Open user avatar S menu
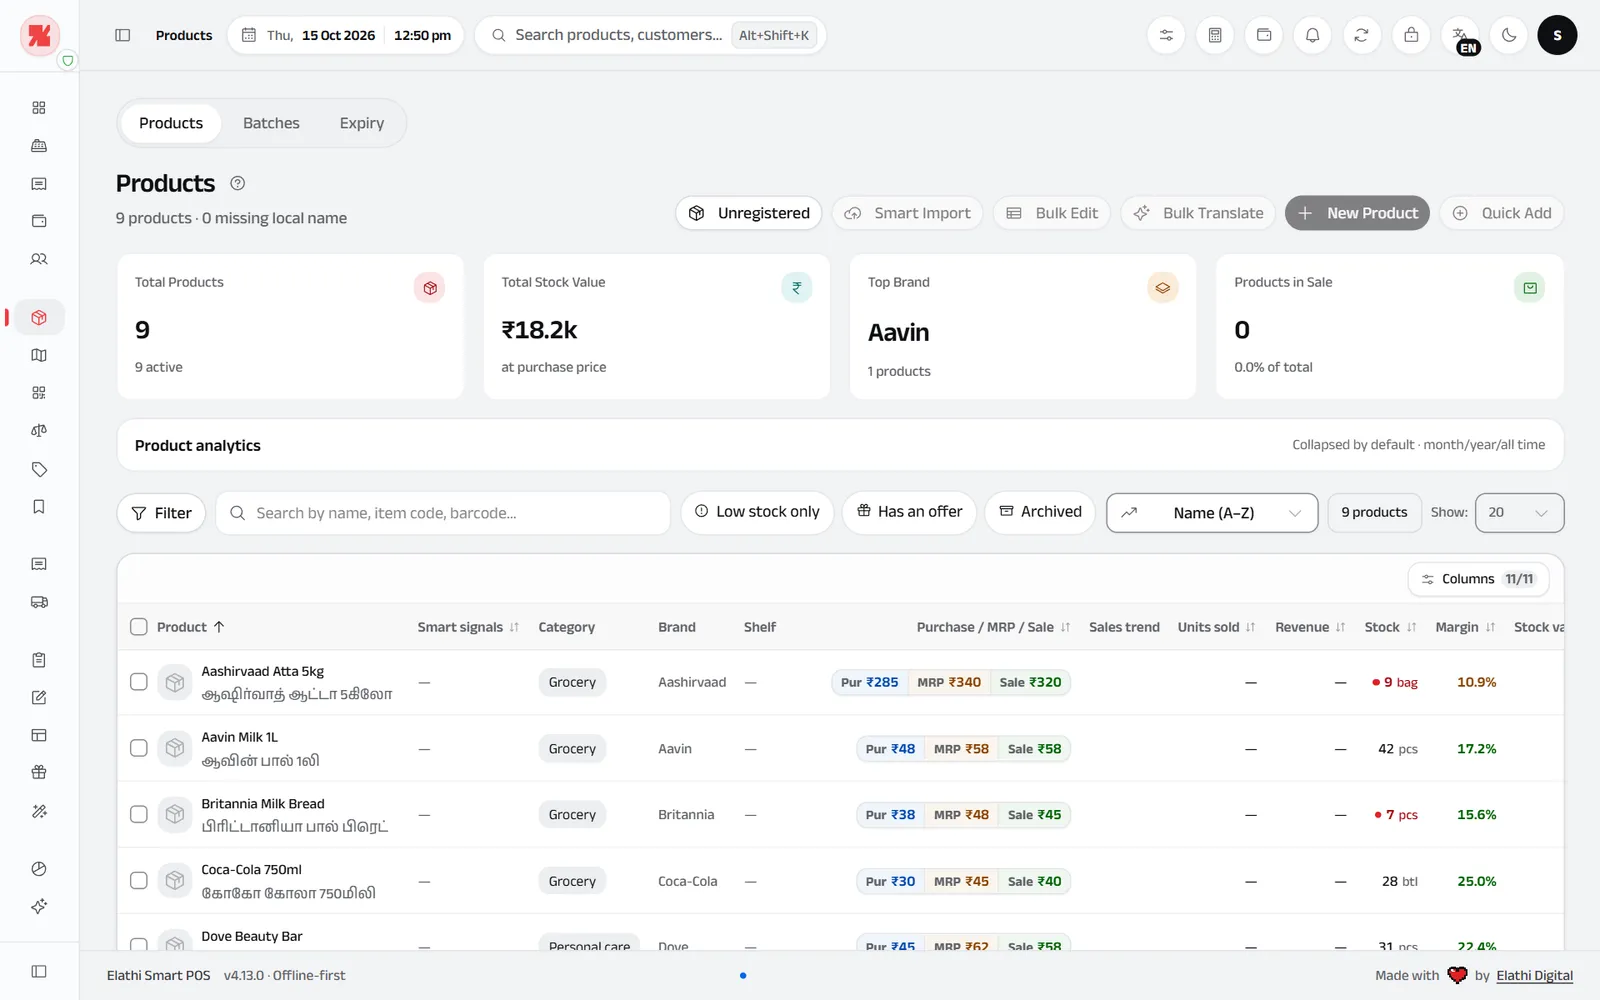Viewport: 1600px width, 1000px height. [x=1557, y=35]
